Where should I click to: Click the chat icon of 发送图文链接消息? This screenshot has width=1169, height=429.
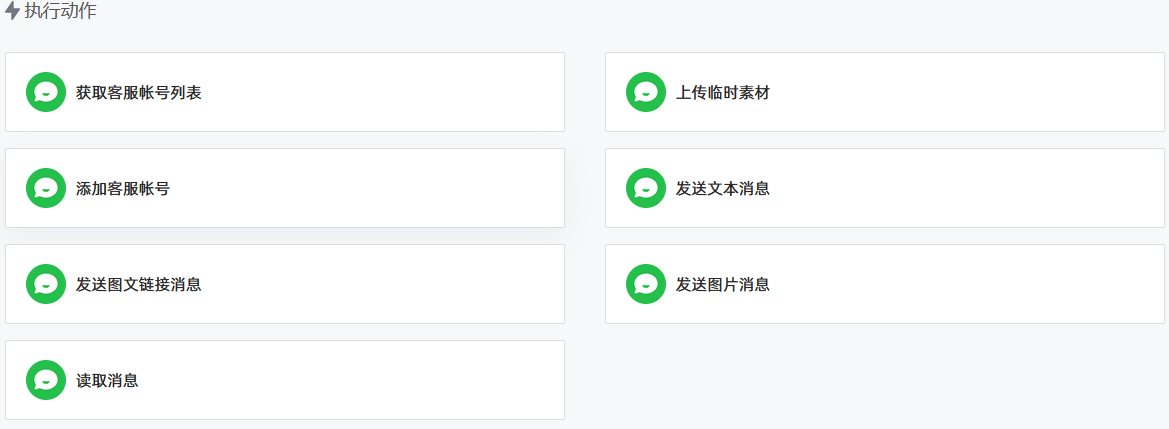point(46,284)
